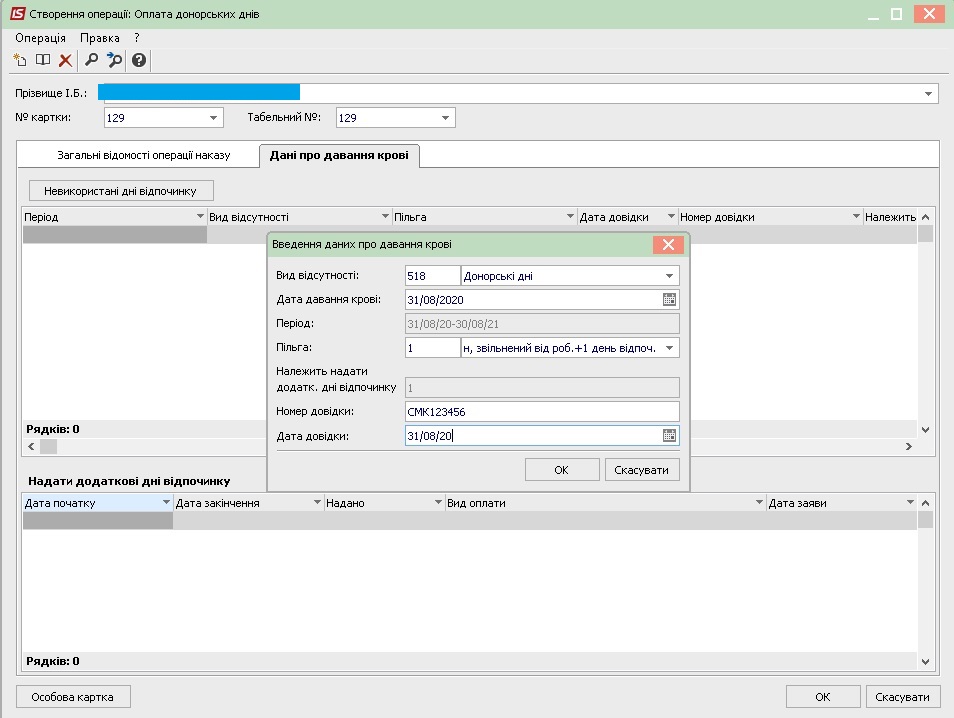
Task: Open the help question mark icon
Action: tap(139, 60)
